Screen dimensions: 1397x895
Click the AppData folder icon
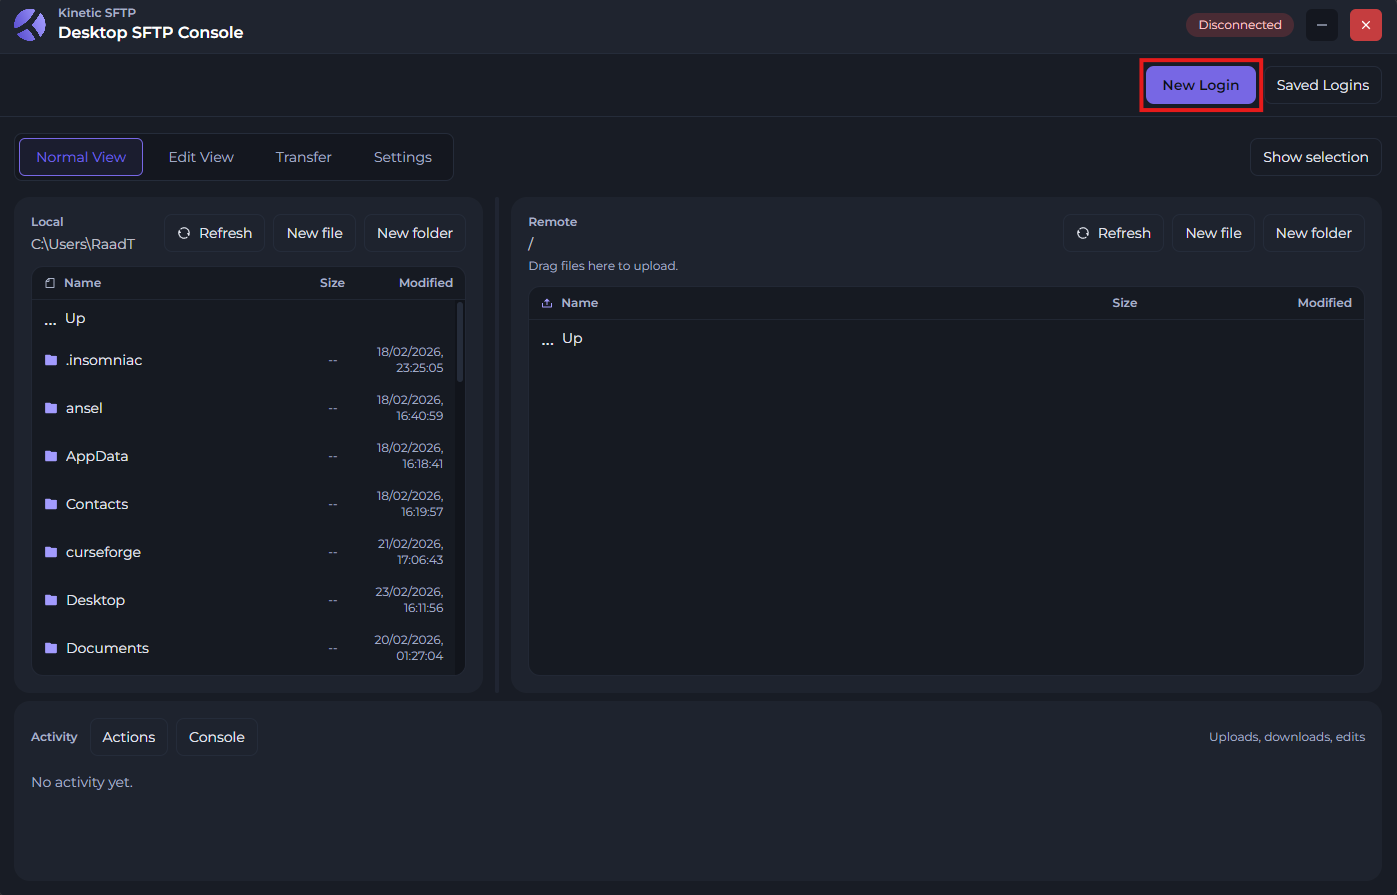(51, 456)
